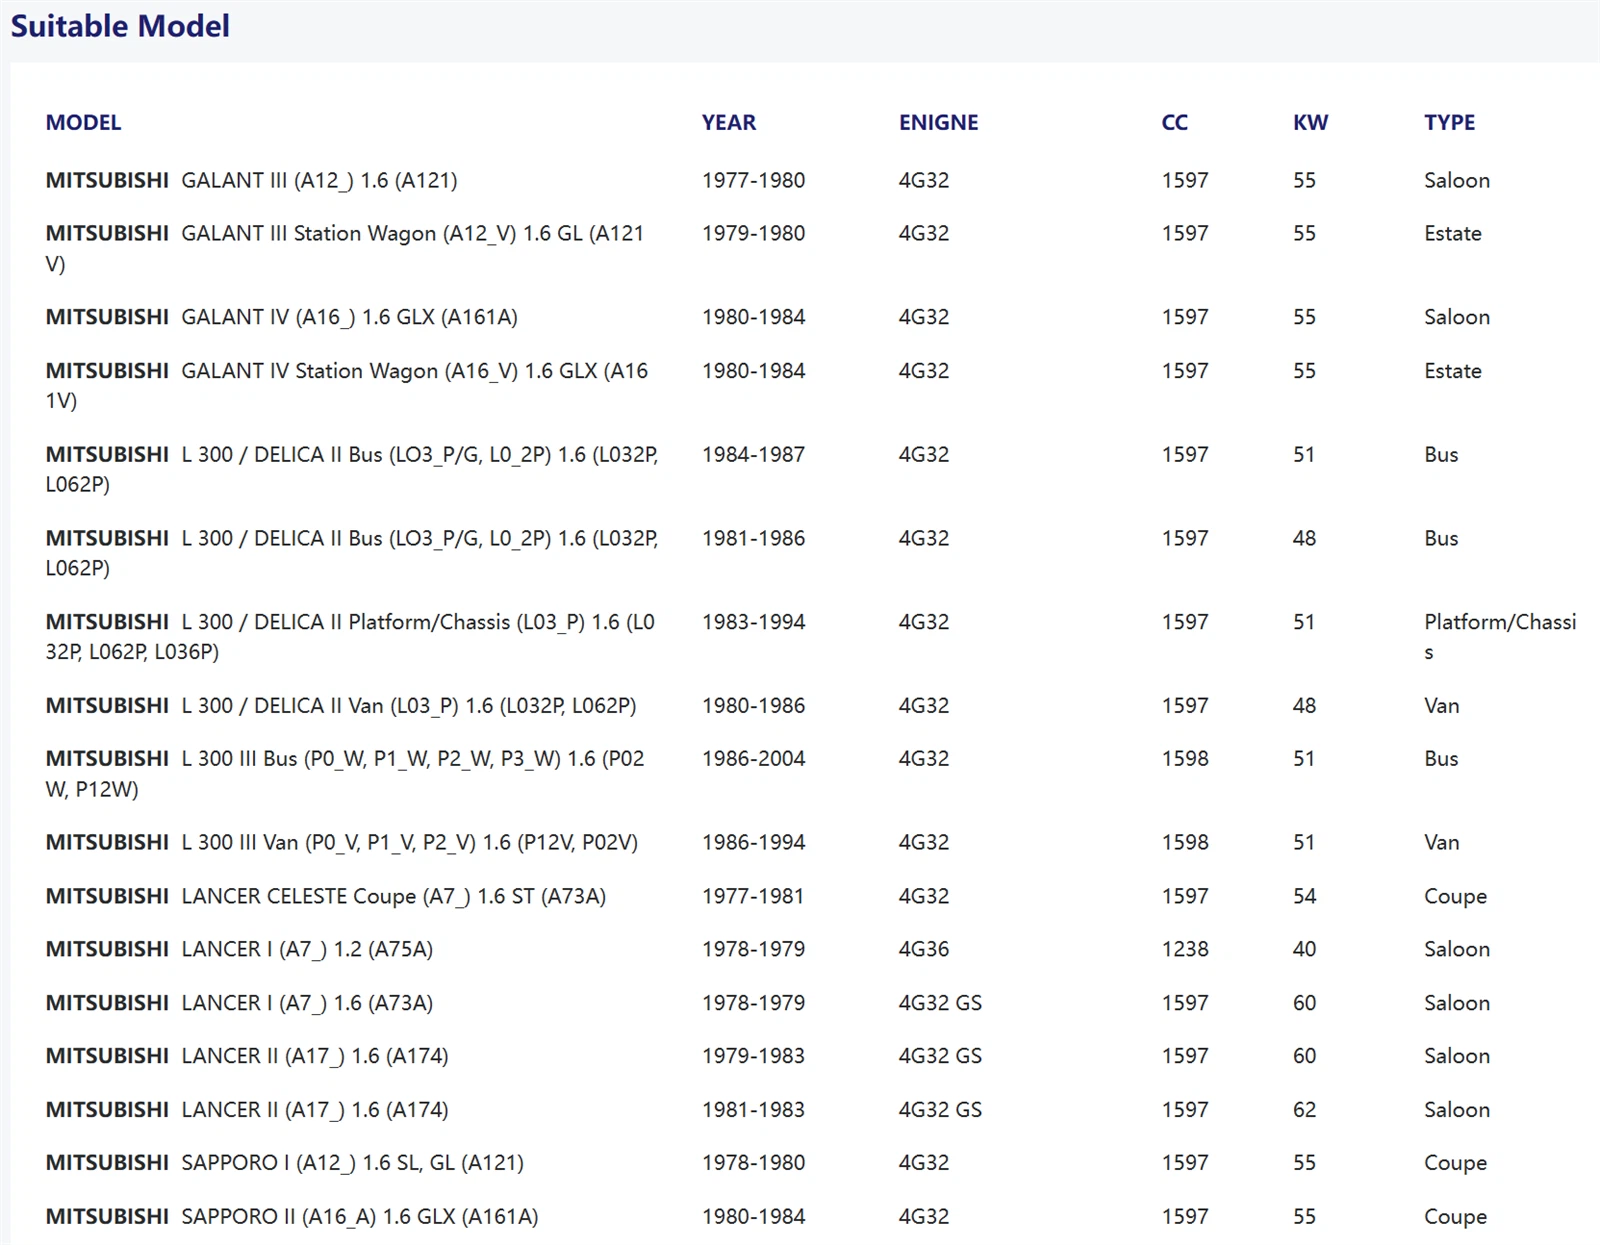Click year 1983-1994 cell
The height and width of the screenshot is (1245, 1600).
753,622
